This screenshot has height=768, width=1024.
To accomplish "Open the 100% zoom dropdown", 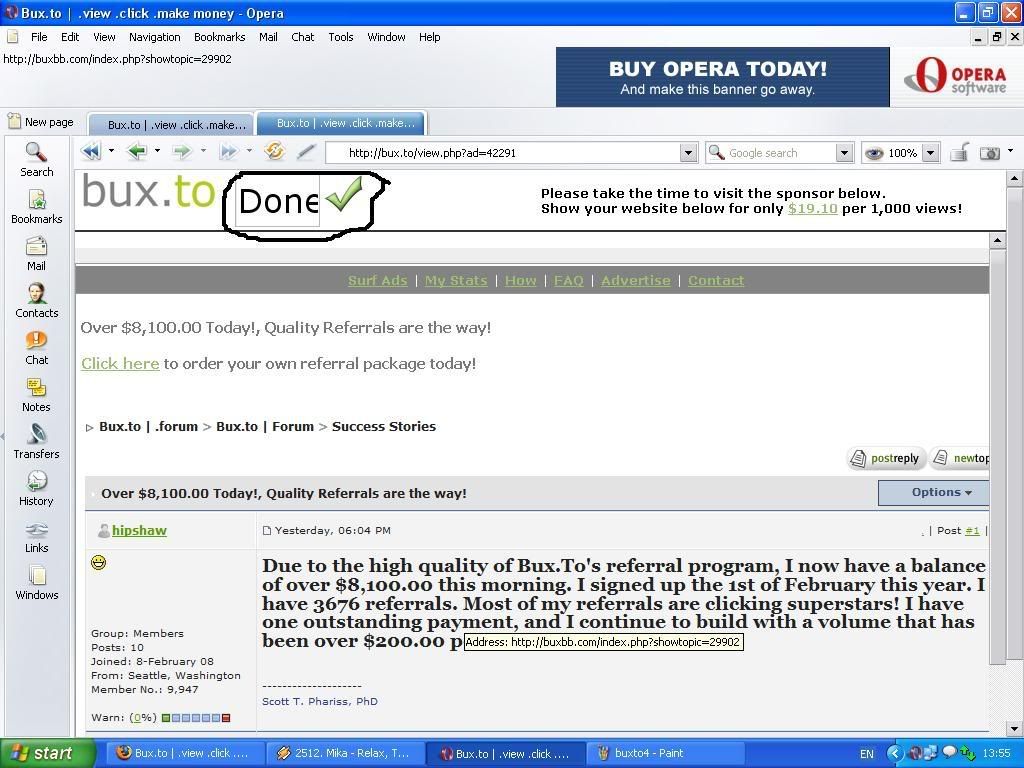I will tap(931, 153).
